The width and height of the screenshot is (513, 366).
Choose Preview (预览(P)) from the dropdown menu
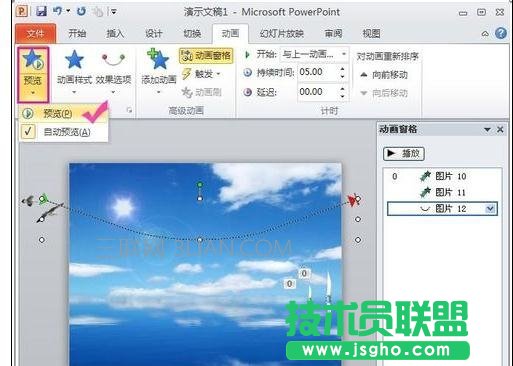63,114
